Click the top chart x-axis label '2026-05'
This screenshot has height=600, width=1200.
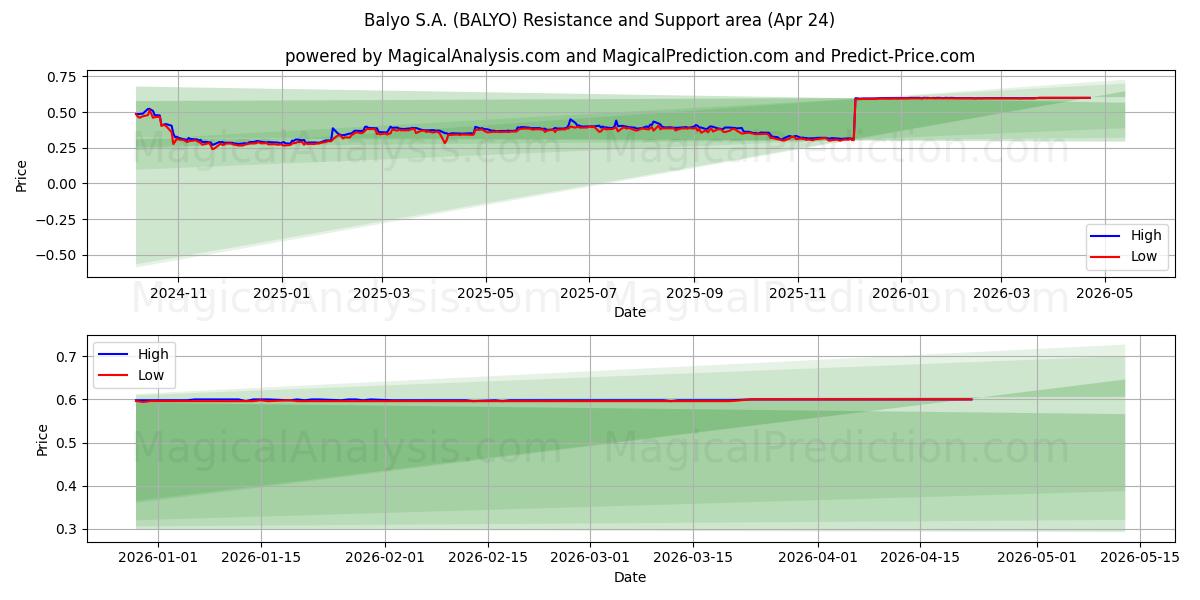coord(1104,293)
